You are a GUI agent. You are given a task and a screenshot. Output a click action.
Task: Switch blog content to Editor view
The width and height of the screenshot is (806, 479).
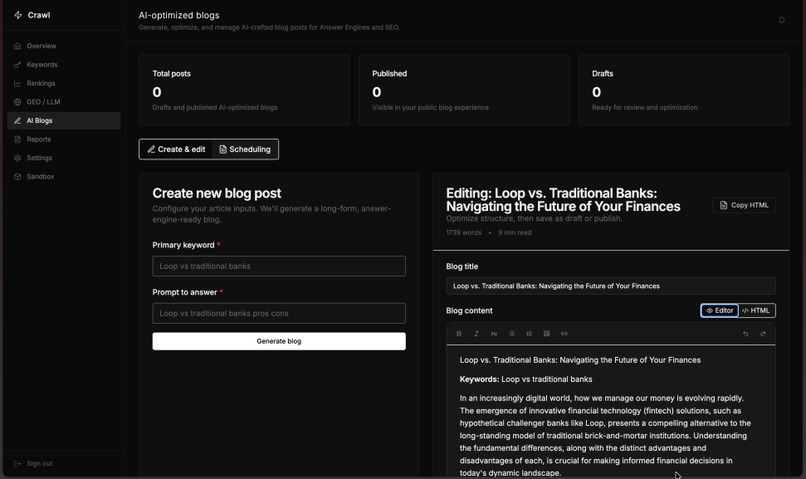pos(720,310)
